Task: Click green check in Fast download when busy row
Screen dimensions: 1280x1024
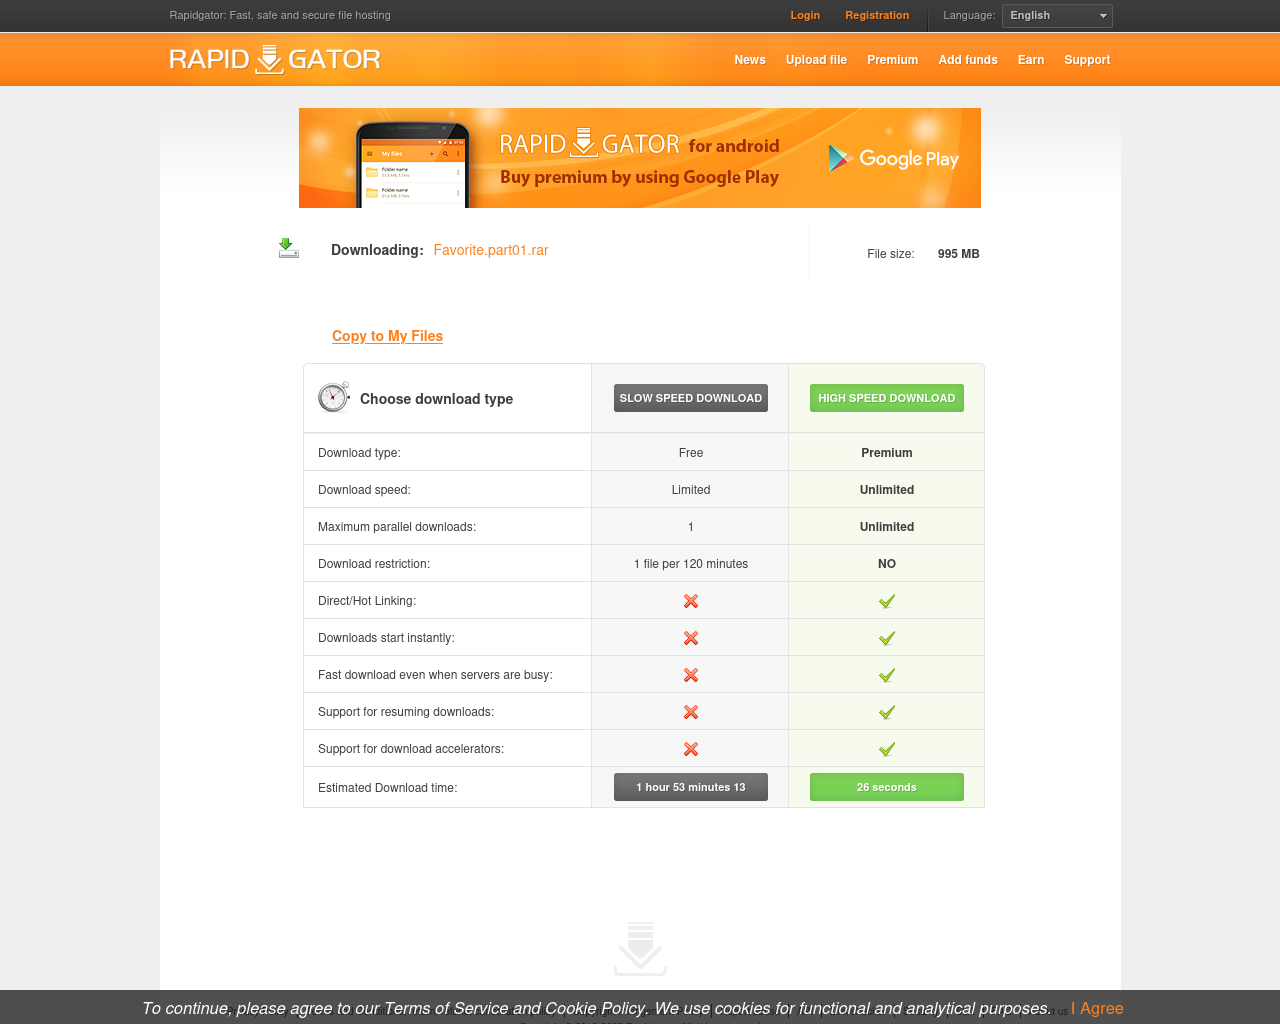Action: coord(887,675)
